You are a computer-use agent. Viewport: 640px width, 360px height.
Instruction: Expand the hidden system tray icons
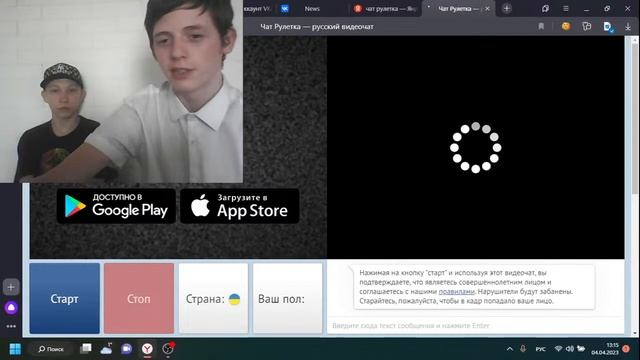pos(510,349)
